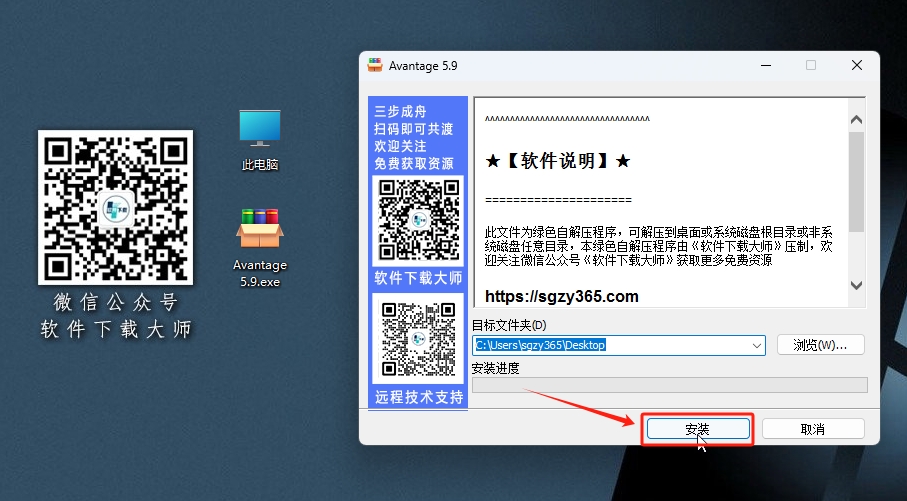The image size is (907, 501).
Task: Click the 此文件为绿色自解压程序 description paragraph
Action: 658,246
